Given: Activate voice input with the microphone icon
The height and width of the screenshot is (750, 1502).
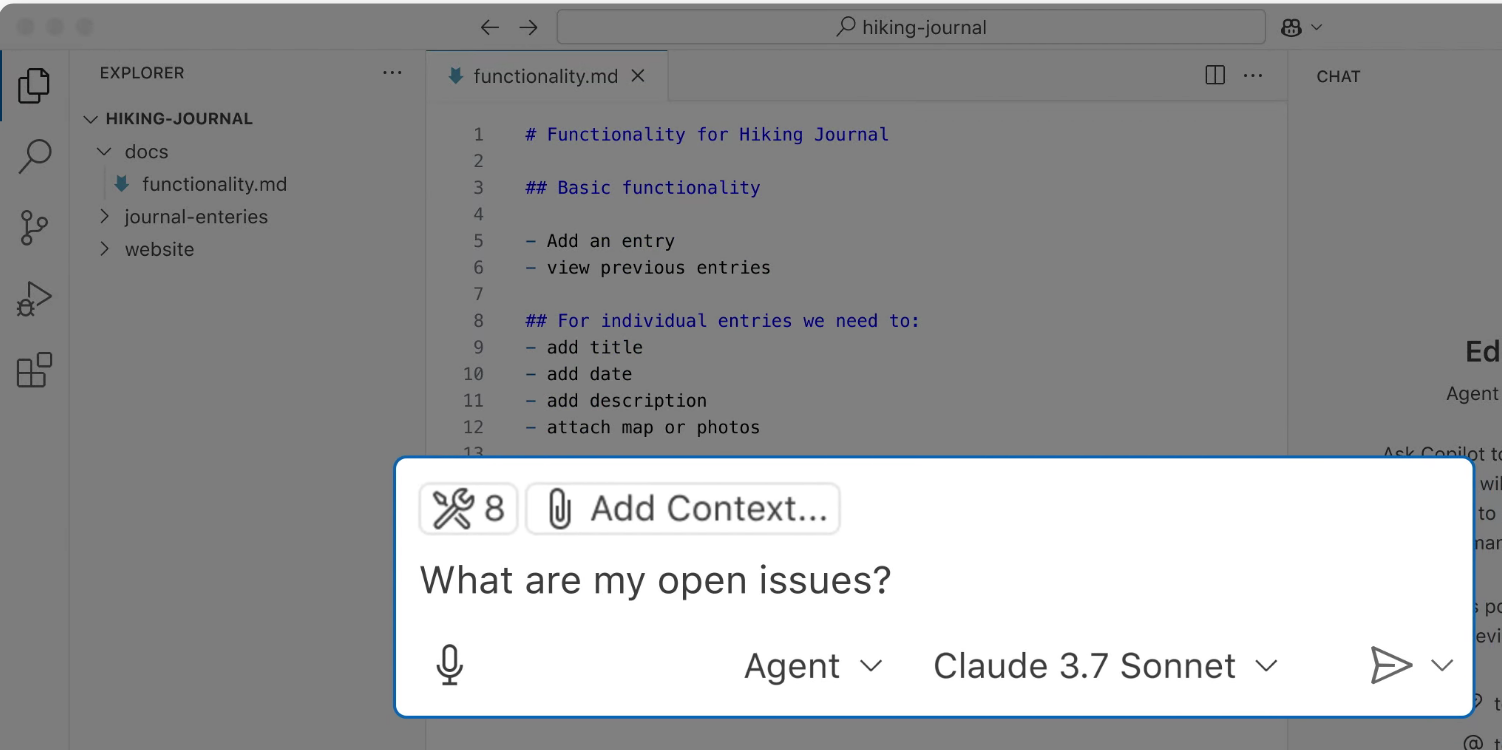Looking at the screenshot, I should click(x=449, y=664).
